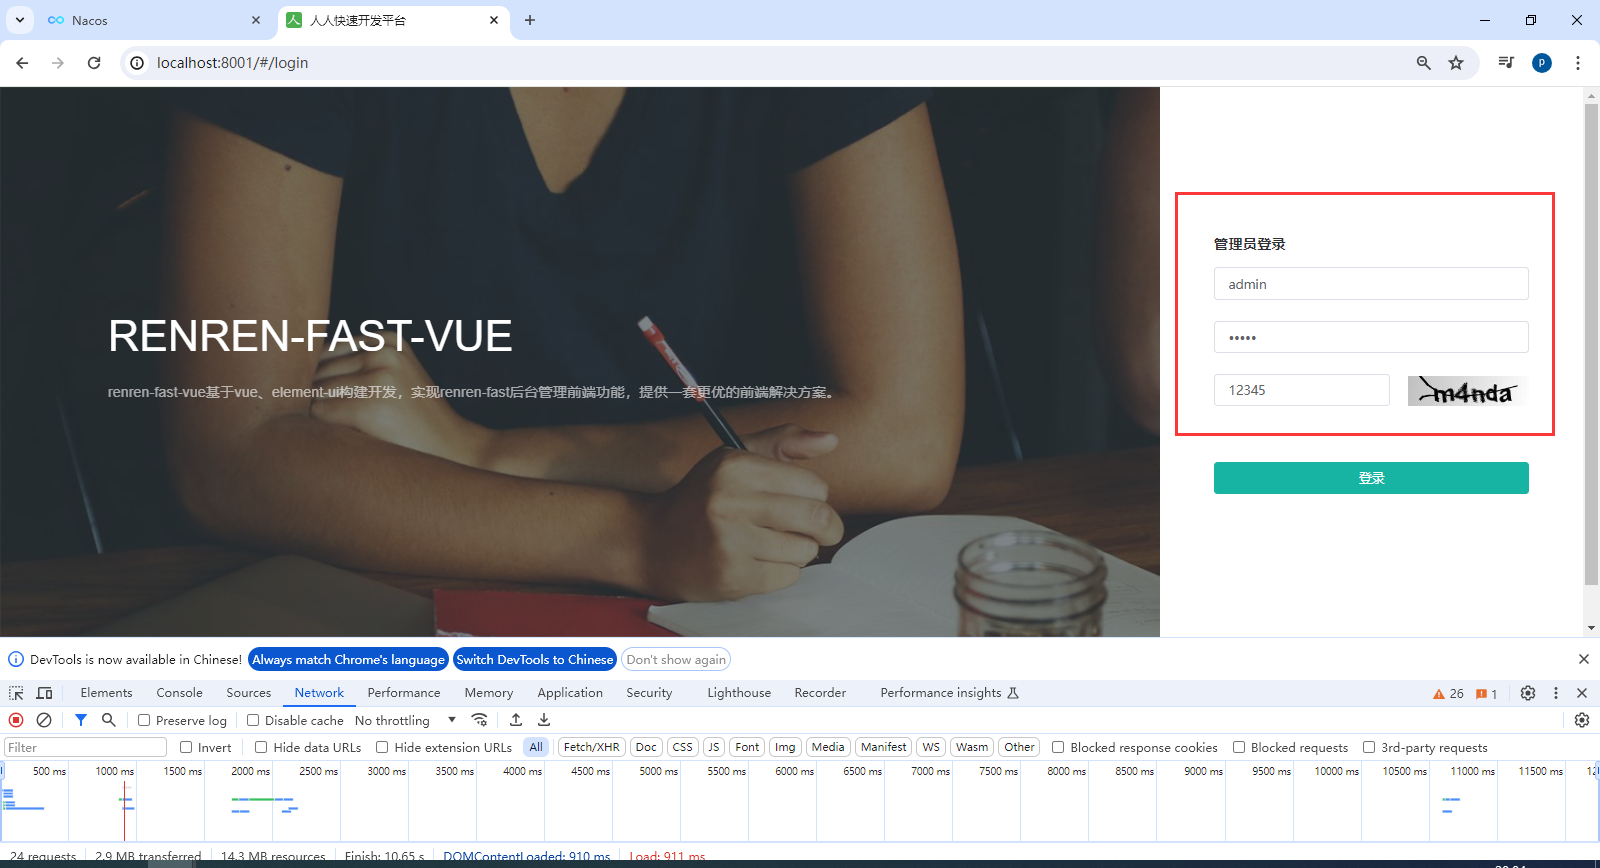Image resolution: width=1600 pixels, height=868 pixels.
Task: Filter requests by WS type
Action: coord(931,747)
